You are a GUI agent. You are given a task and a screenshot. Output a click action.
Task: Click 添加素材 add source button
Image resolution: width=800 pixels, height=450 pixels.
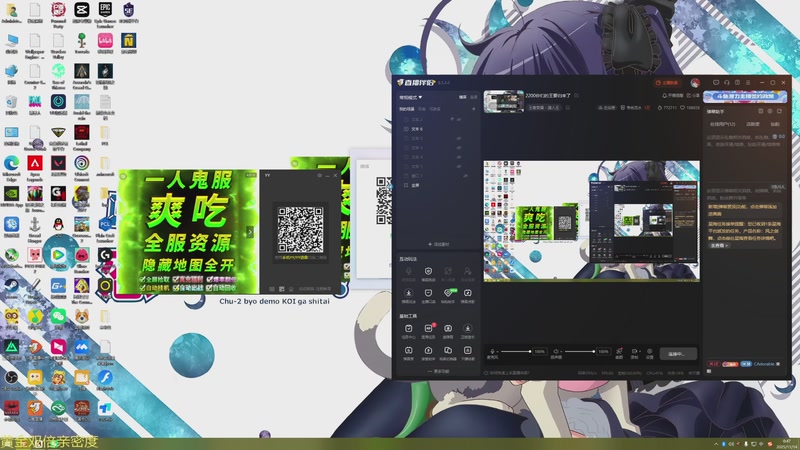click(x=438, y=244)
